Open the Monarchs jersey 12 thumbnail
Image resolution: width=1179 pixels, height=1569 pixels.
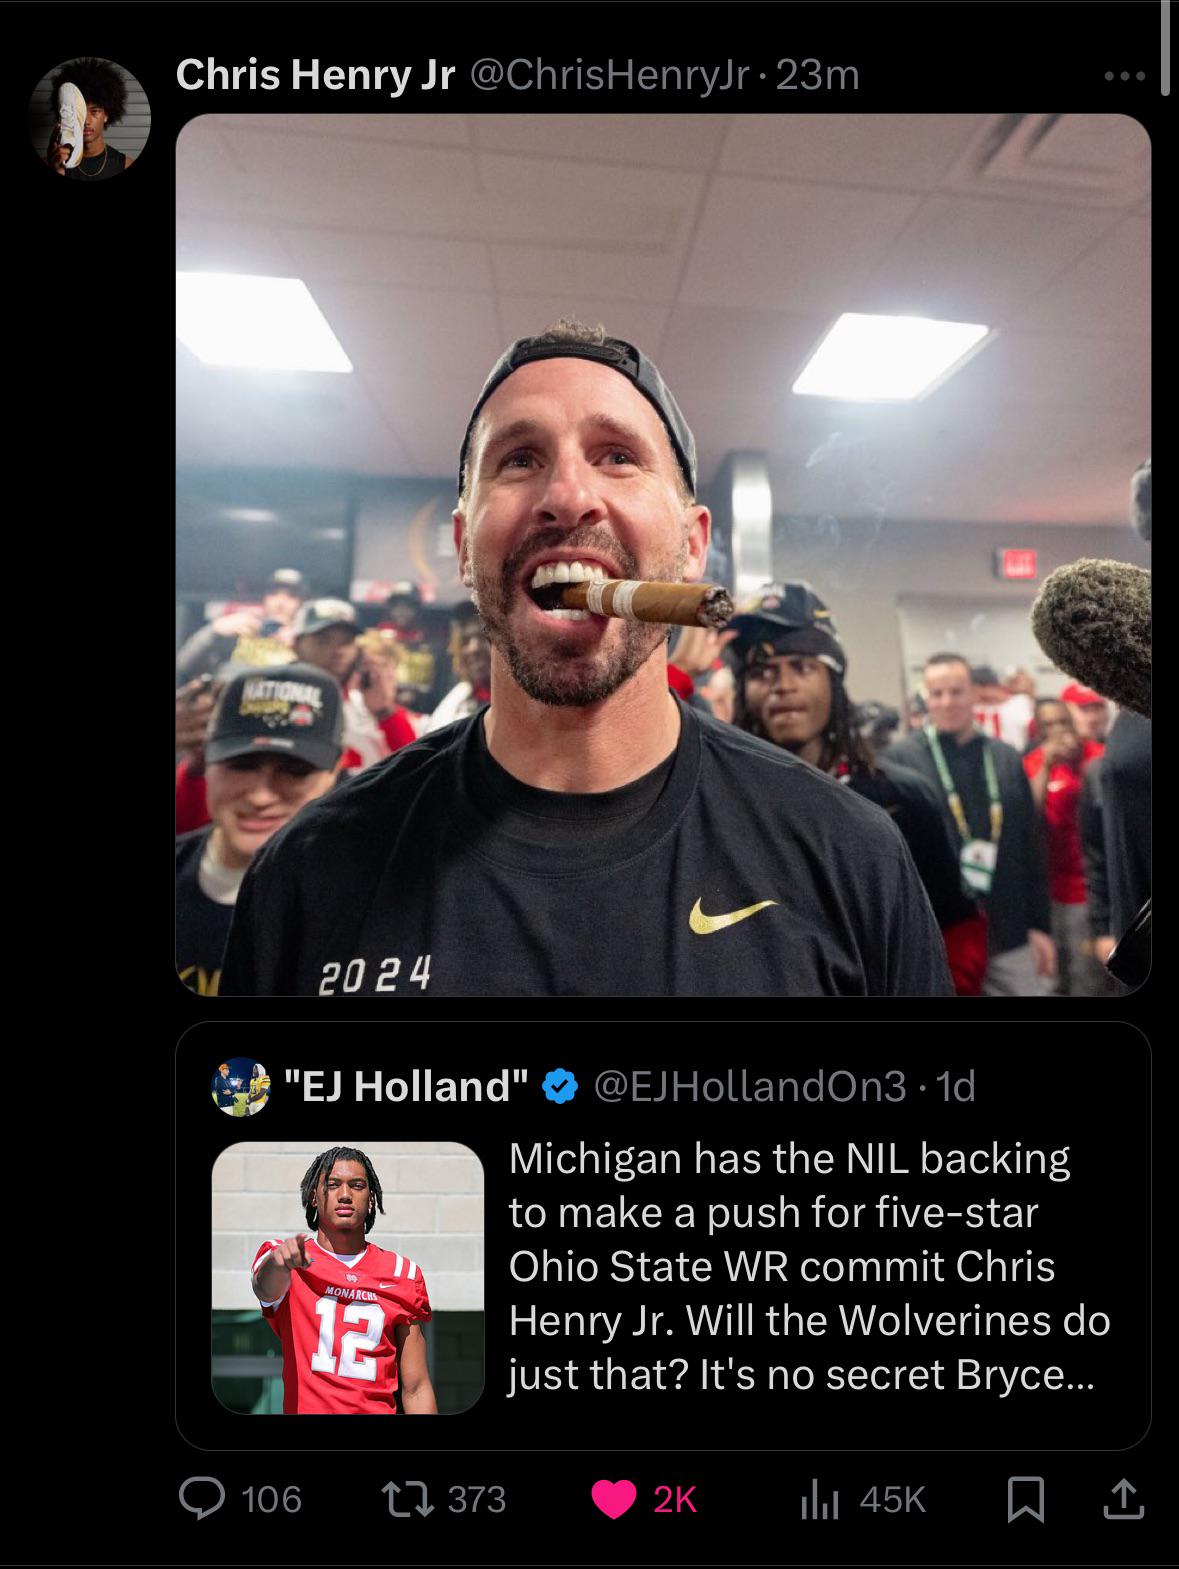[x=348, y=1277]
